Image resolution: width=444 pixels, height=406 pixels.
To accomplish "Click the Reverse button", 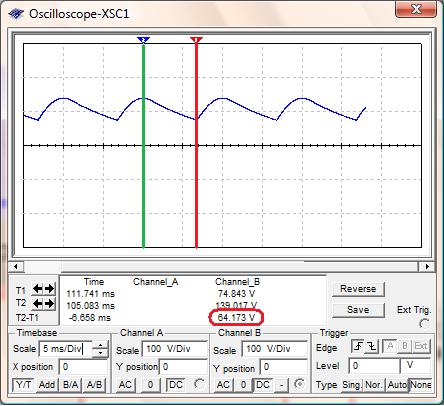I will point(358,289).
